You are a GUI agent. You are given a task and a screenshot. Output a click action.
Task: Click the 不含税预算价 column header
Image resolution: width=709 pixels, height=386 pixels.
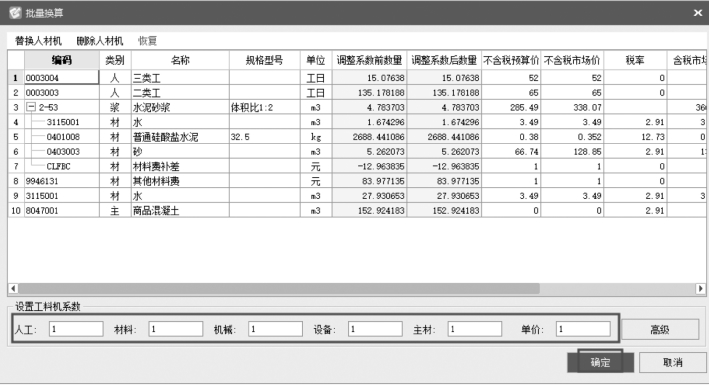511,60
